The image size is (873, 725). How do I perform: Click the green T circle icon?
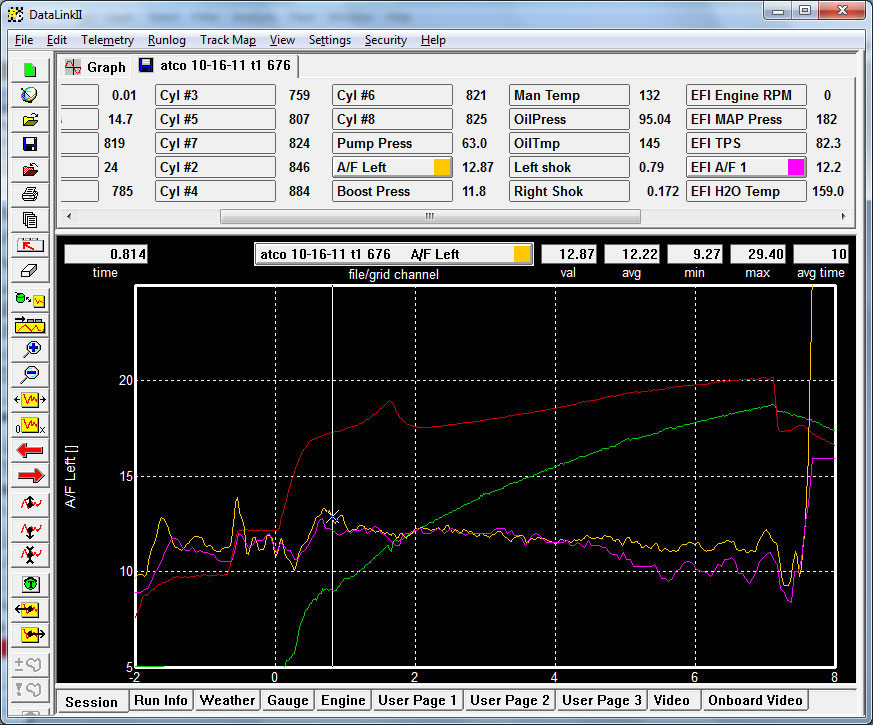30,584
